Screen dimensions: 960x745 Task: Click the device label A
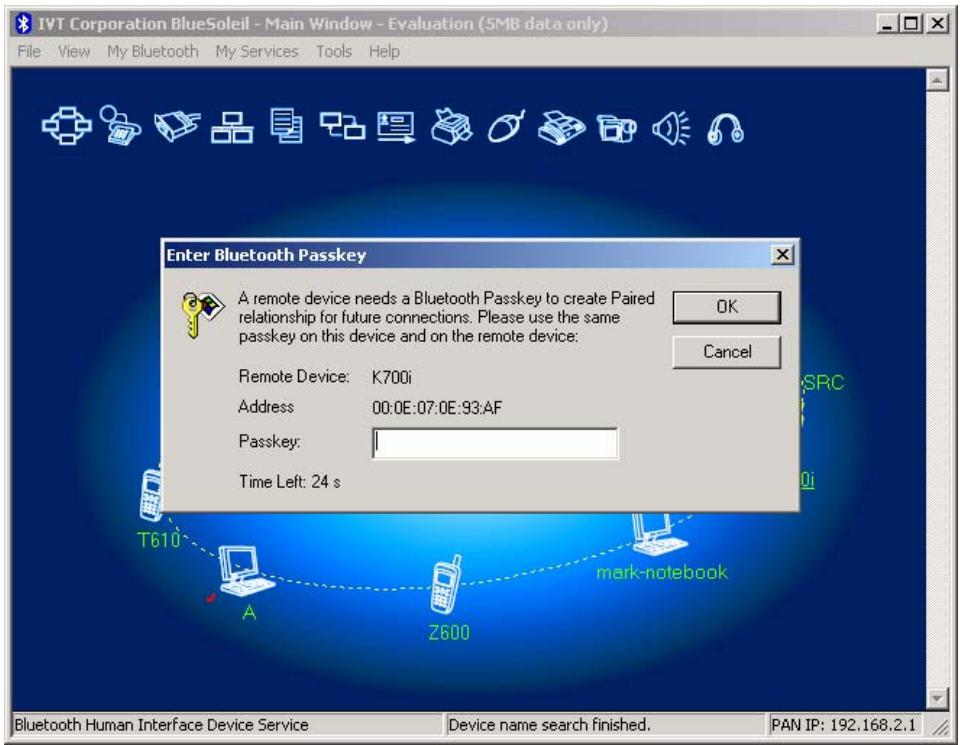(x=249, y=612)
